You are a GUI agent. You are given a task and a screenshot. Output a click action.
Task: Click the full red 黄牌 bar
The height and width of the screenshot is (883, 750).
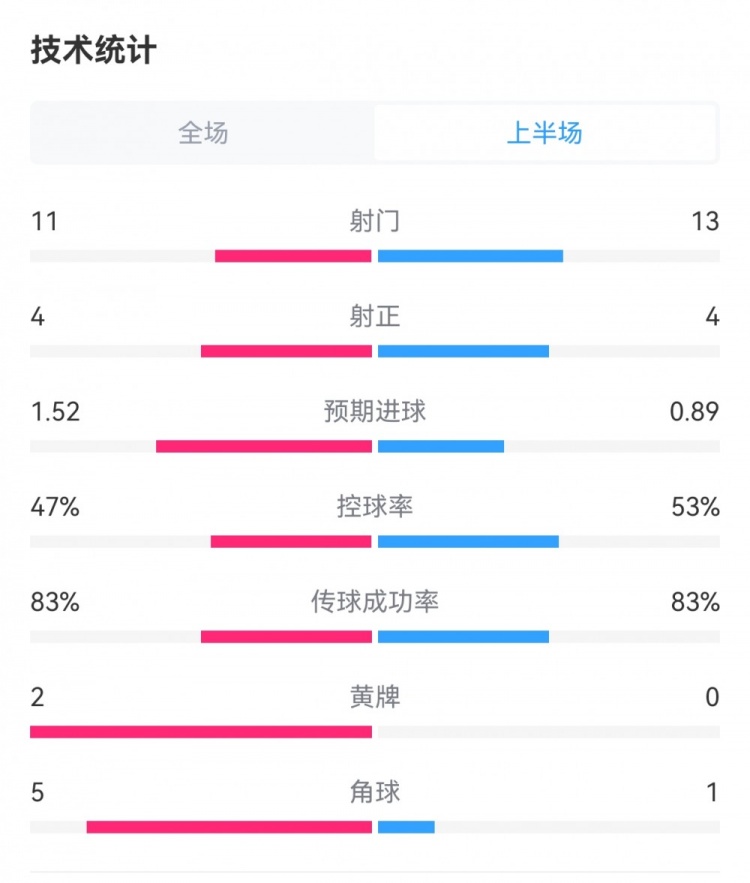(201, 732)
